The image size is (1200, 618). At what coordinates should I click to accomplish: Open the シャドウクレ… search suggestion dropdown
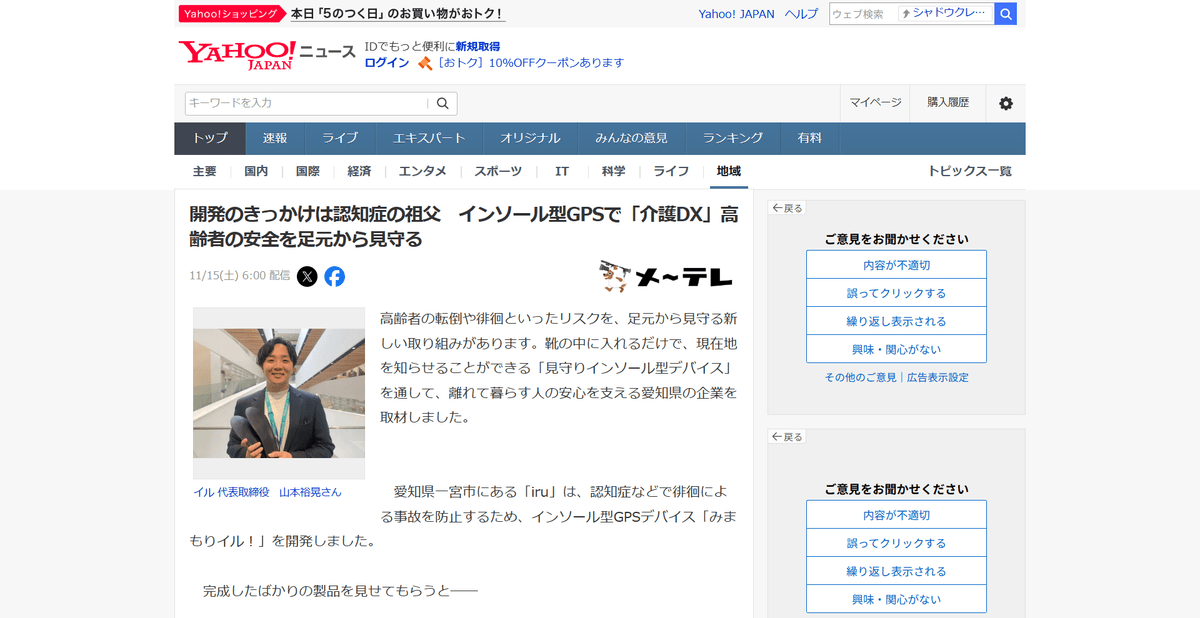coord(945,14)
